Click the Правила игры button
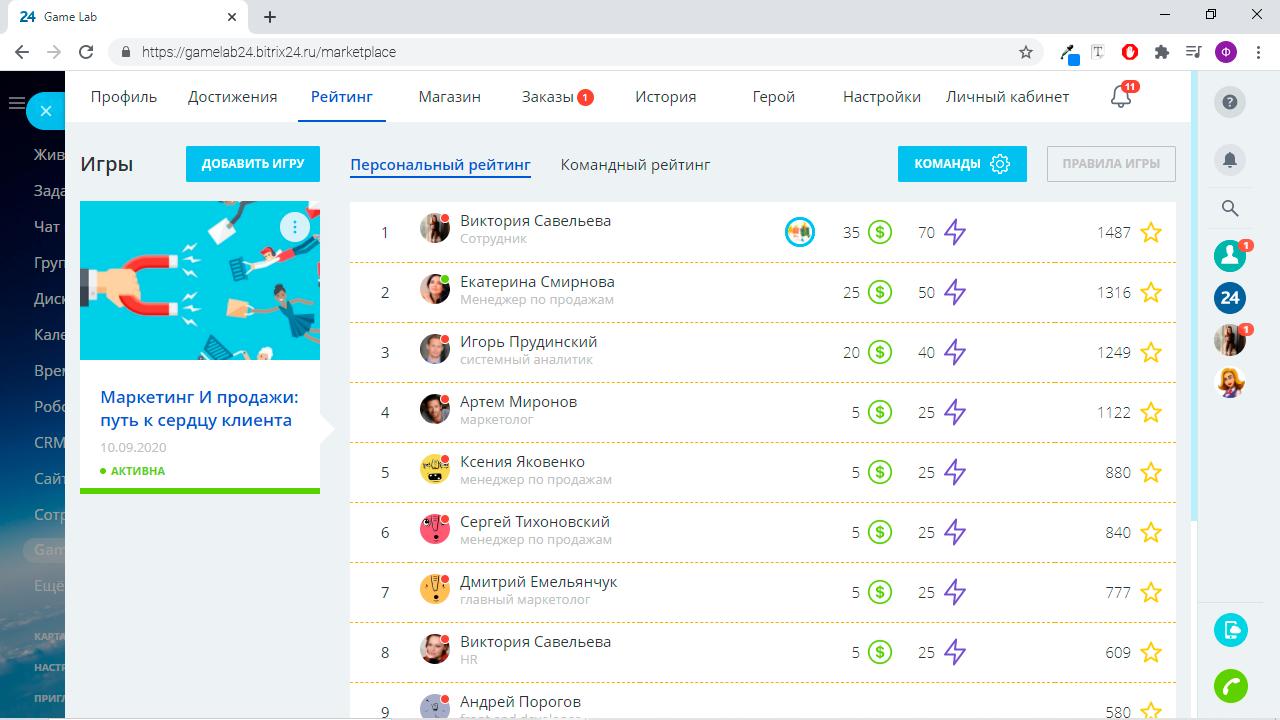The height and width of the screenshot is (720, 1280). pyautogui.click(x=1111, y=164)
